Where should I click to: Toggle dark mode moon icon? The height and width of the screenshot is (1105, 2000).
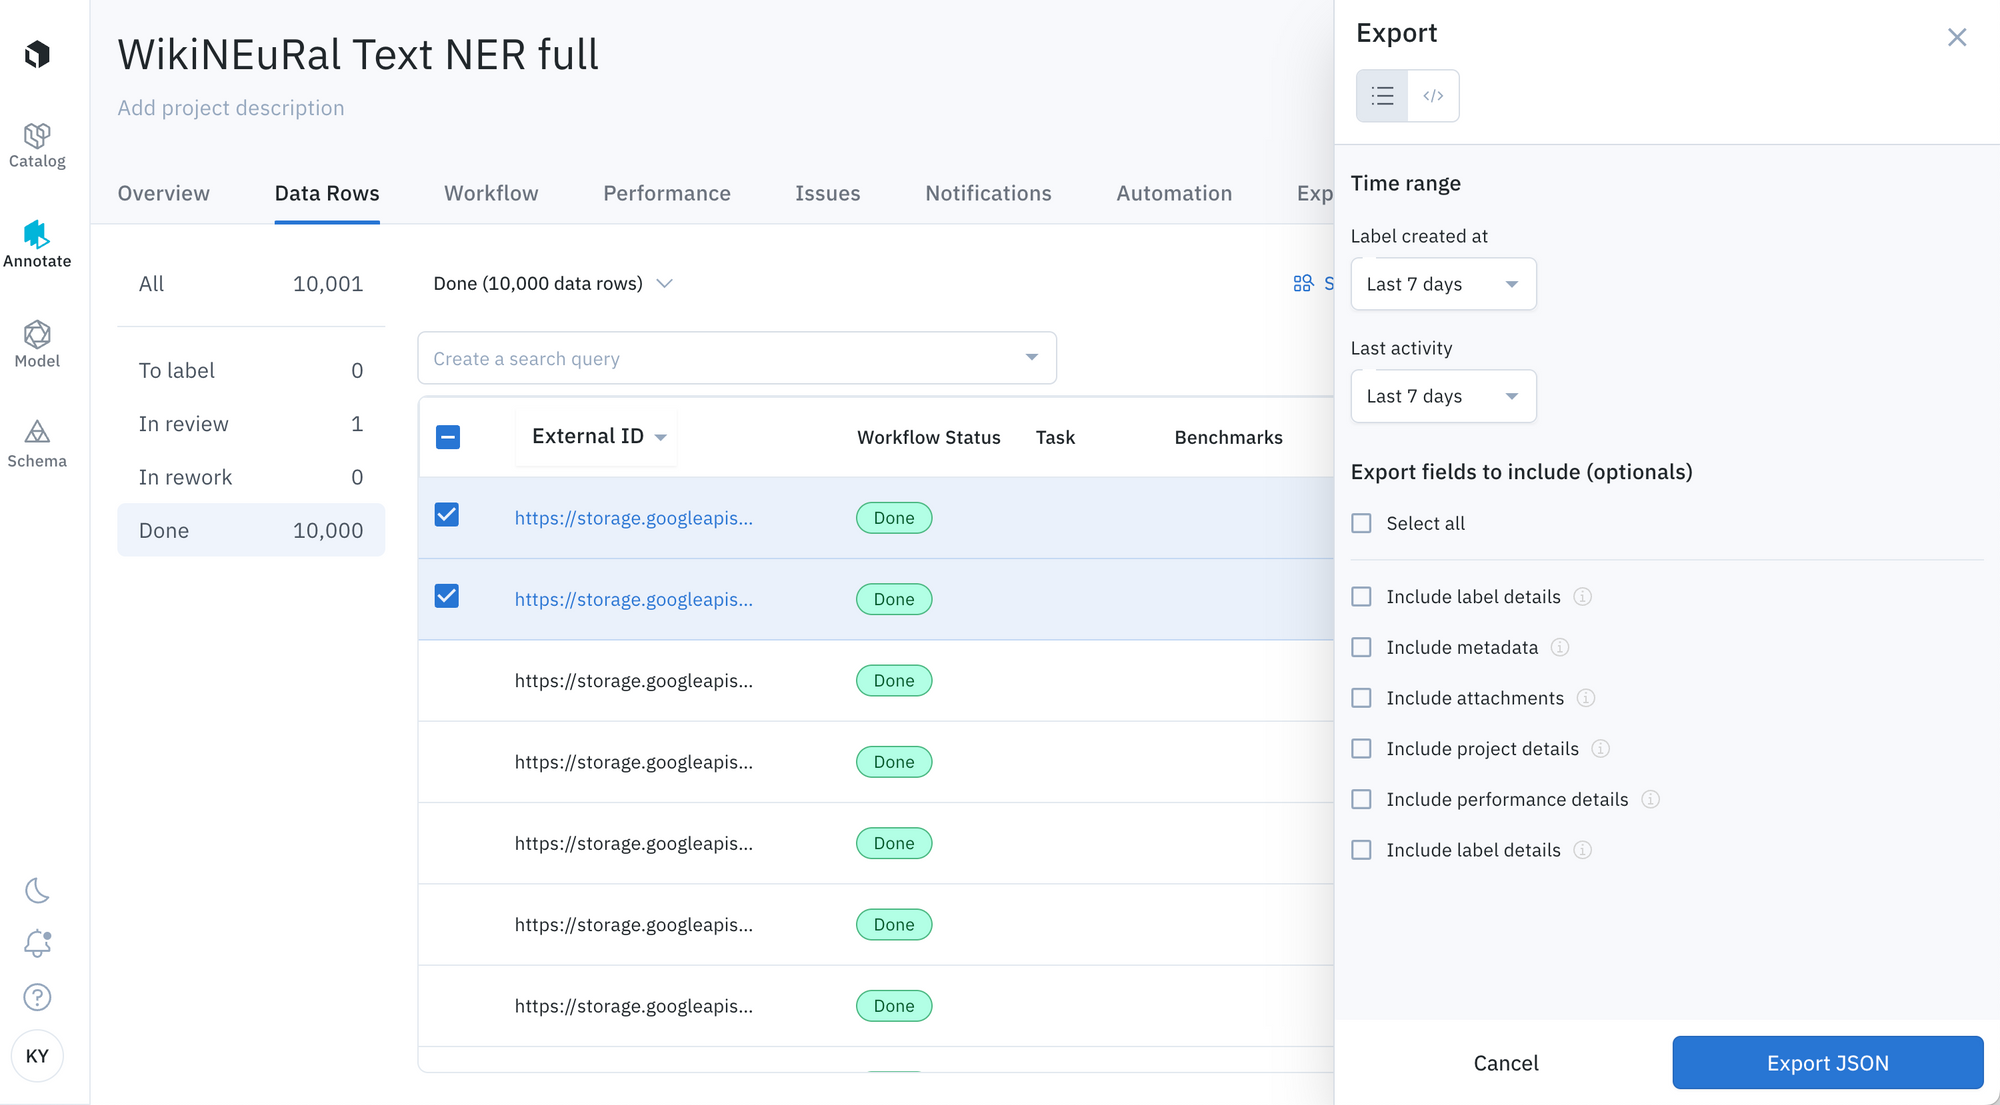pos(37,890)
